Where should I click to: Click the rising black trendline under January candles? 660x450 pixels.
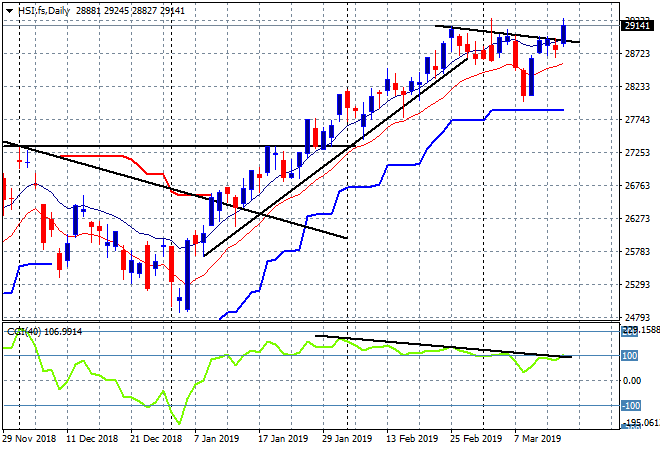tap(335, 157)
